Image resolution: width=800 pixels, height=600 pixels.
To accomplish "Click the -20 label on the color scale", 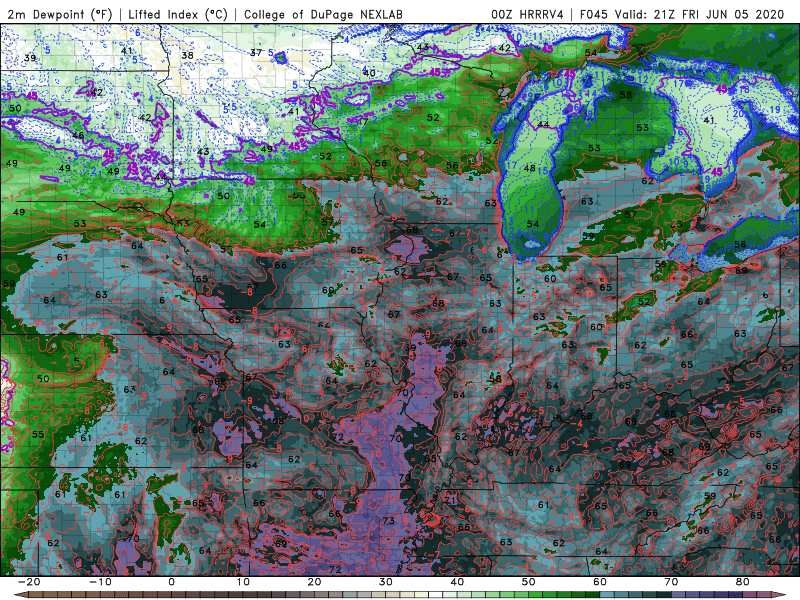I will (x=29, y=582).
